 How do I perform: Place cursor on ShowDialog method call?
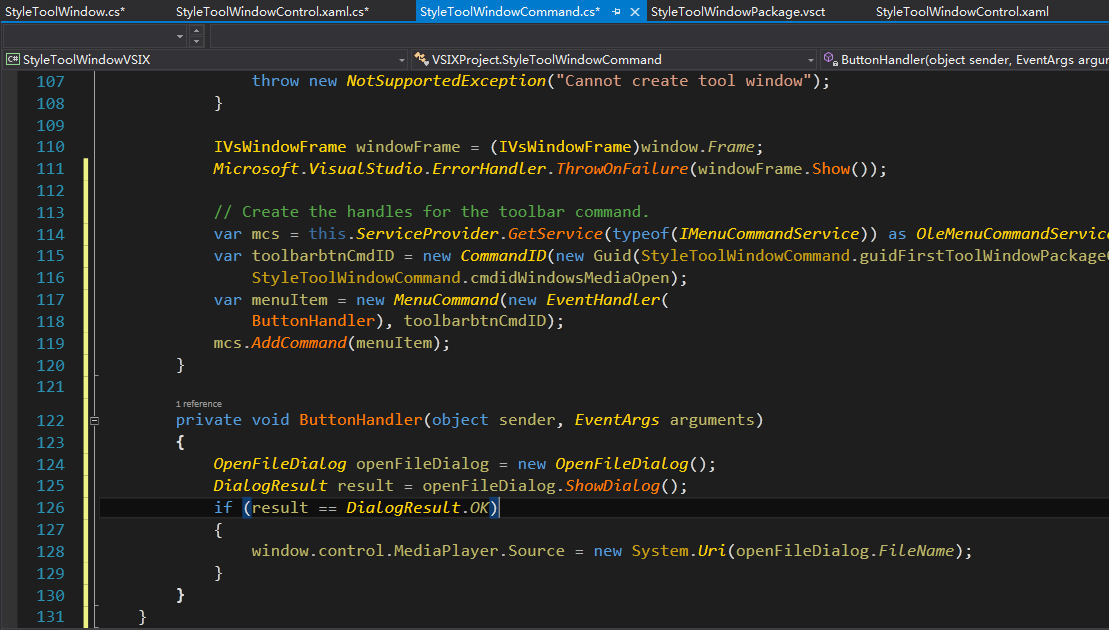pos(612,486)
